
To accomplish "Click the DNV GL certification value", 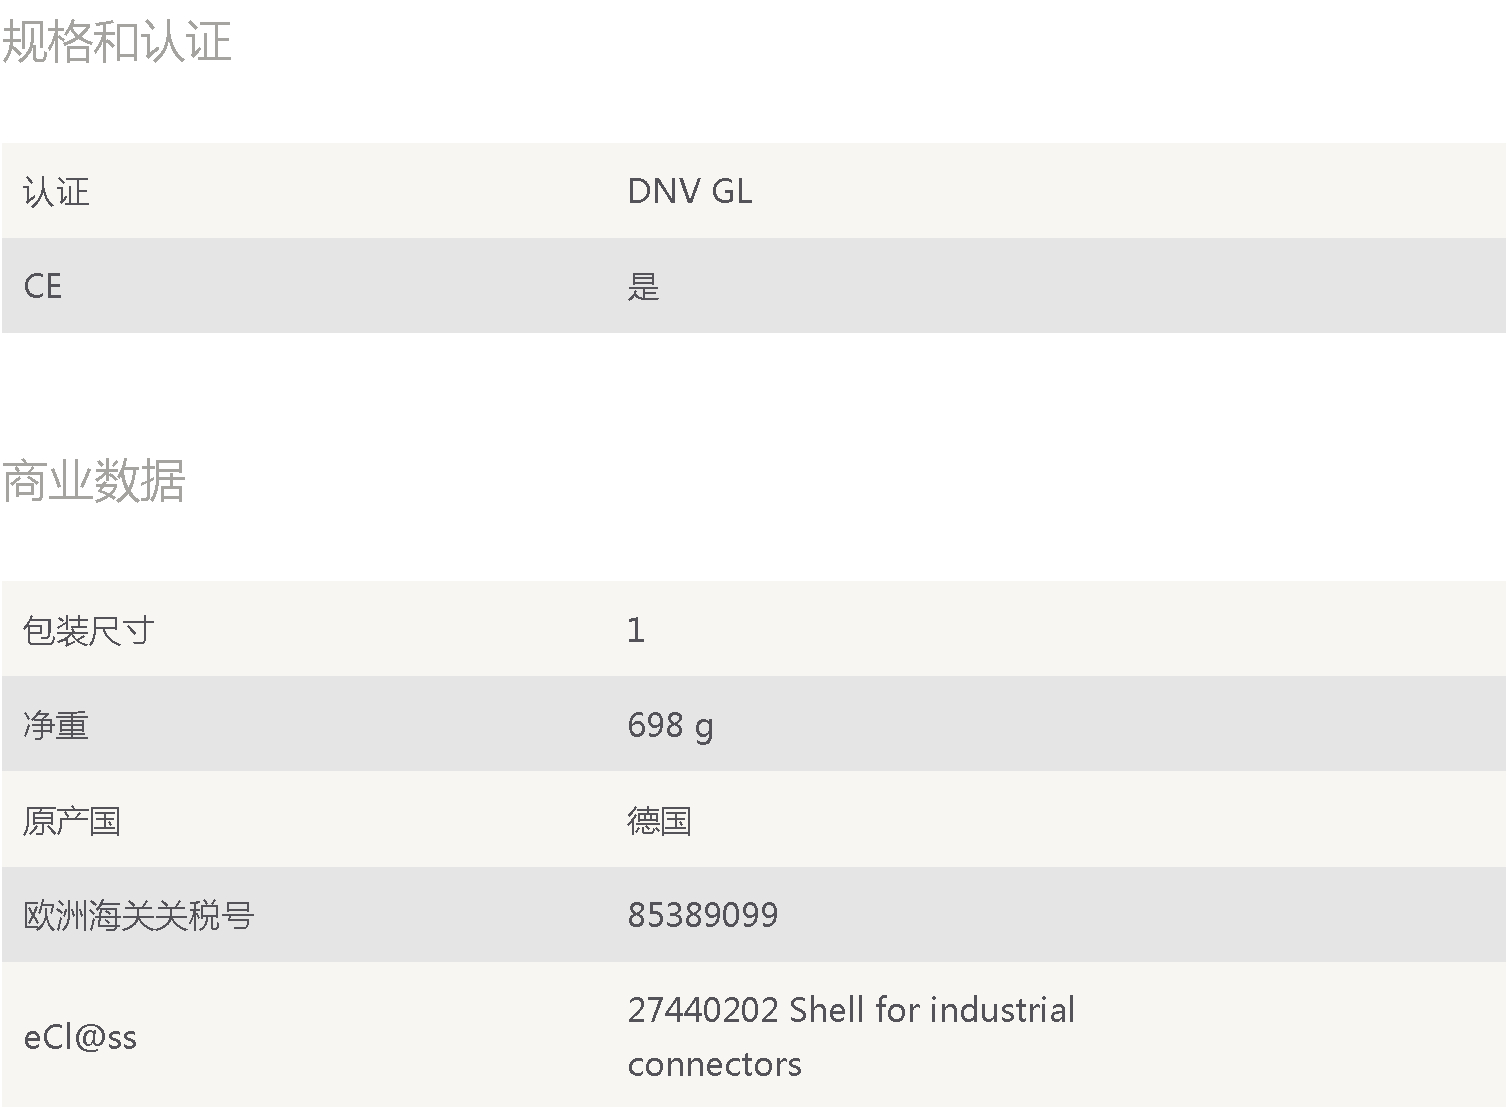I will [690, 191].
